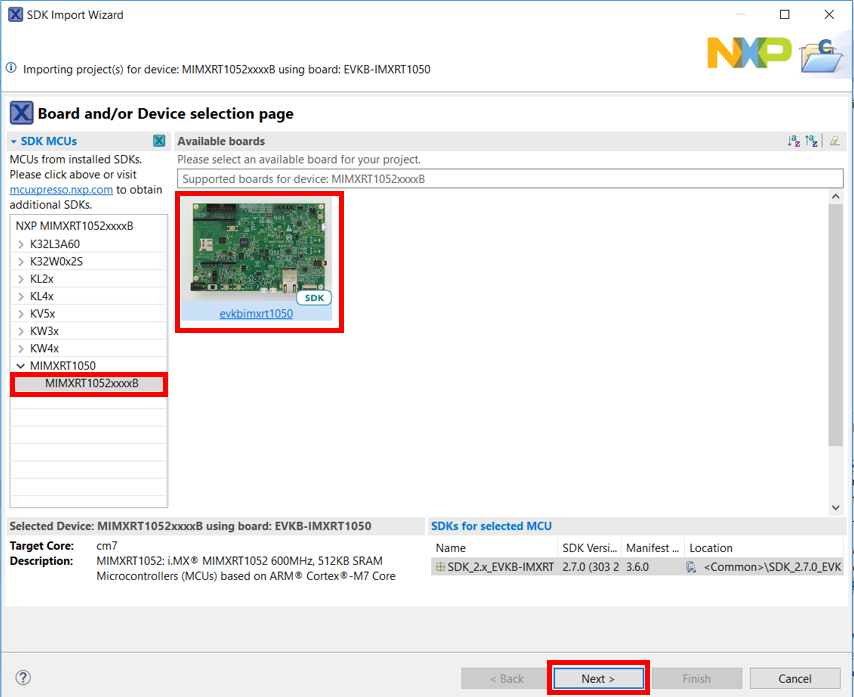Click the disabled Finish button
The height and width of the screenshot is (697, 854).
tap(697, 678)
